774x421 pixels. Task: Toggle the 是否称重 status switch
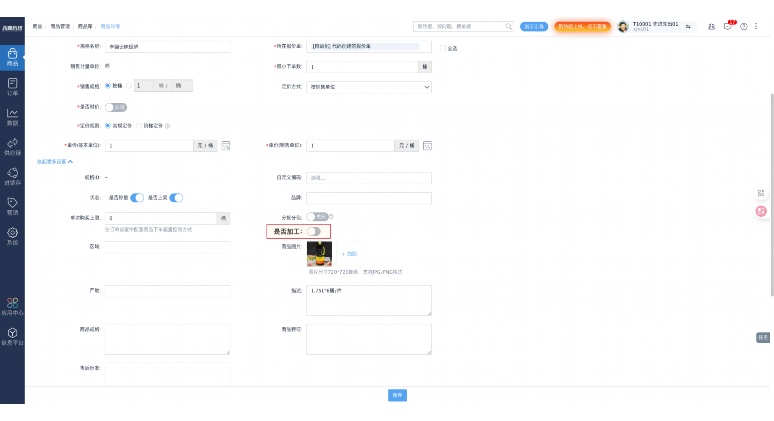137,198
